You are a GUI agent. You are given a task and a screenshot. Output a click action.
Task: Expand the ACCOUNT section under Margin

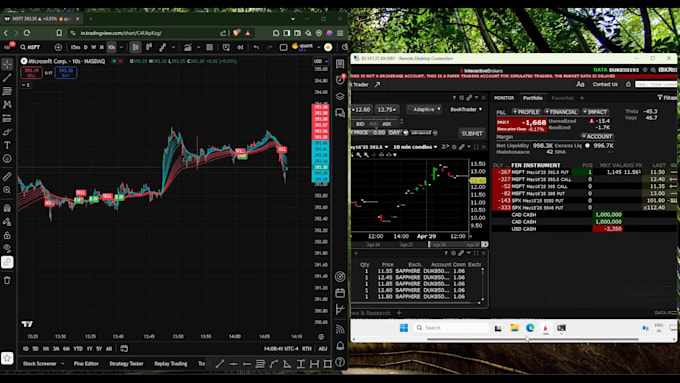click(597, 136)
